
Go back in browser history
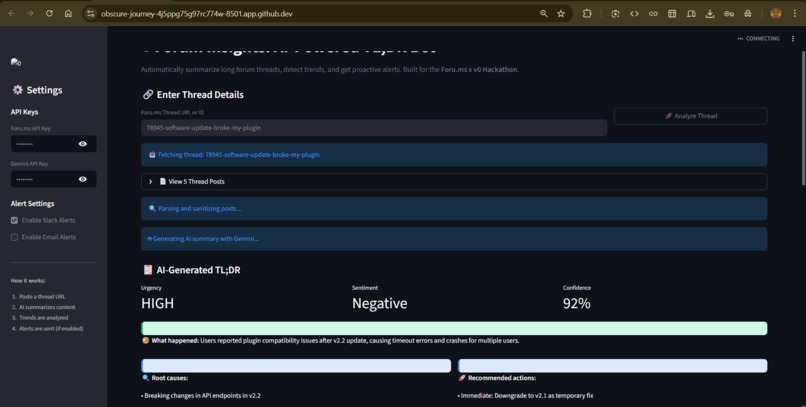click(11, 14)
